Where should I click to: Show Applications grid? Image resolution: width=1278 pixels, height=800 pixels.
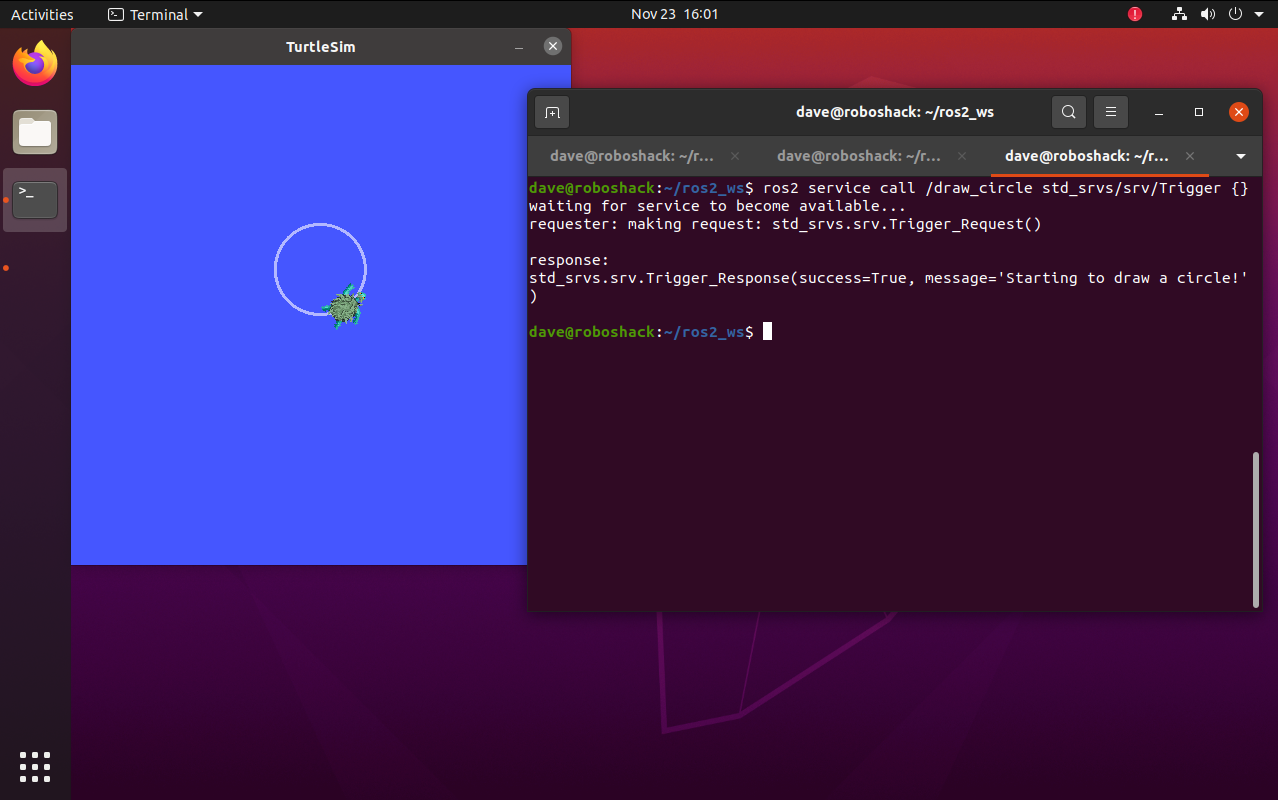[x=35, y=766]
